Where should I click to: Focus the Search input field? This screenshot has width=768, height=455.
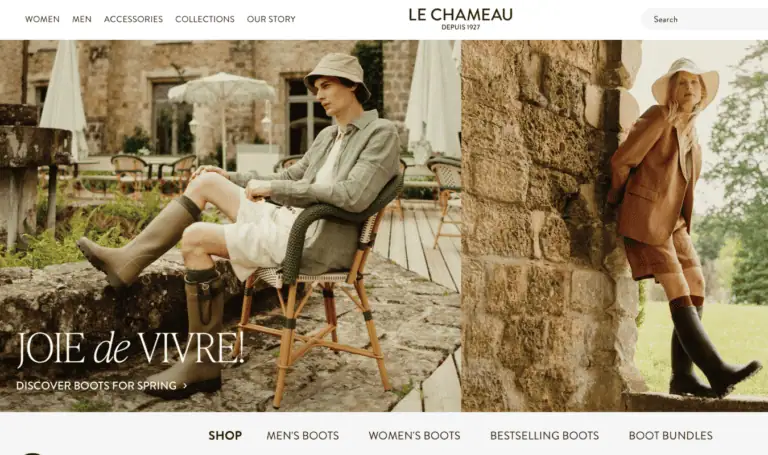(705, 19)
